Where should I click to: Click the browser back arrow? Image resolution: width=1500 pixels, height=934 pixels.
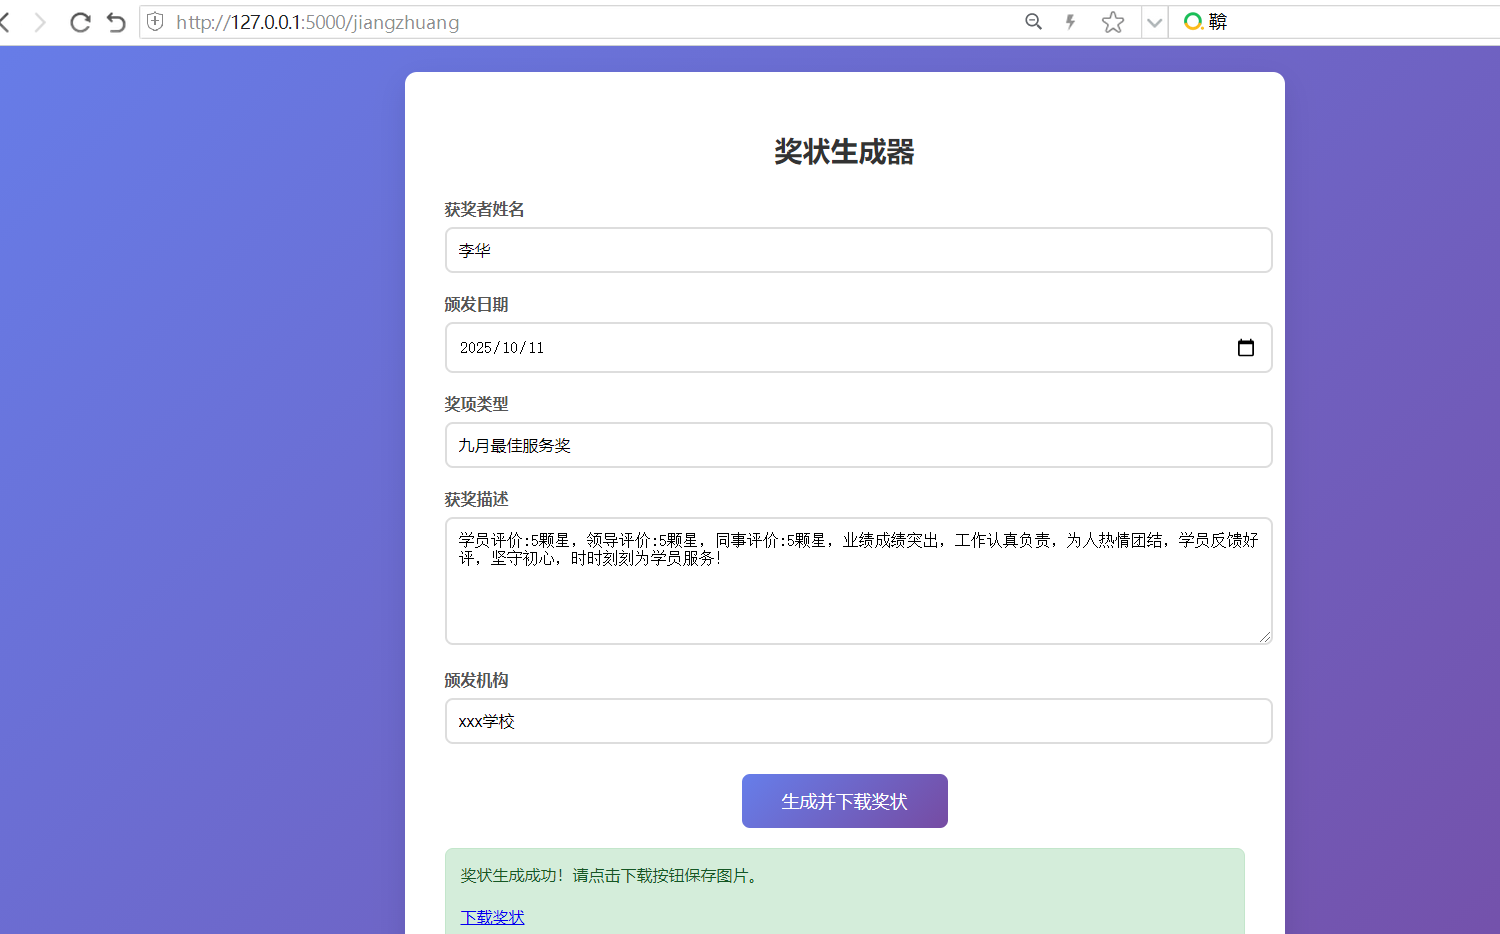(5, 22)
